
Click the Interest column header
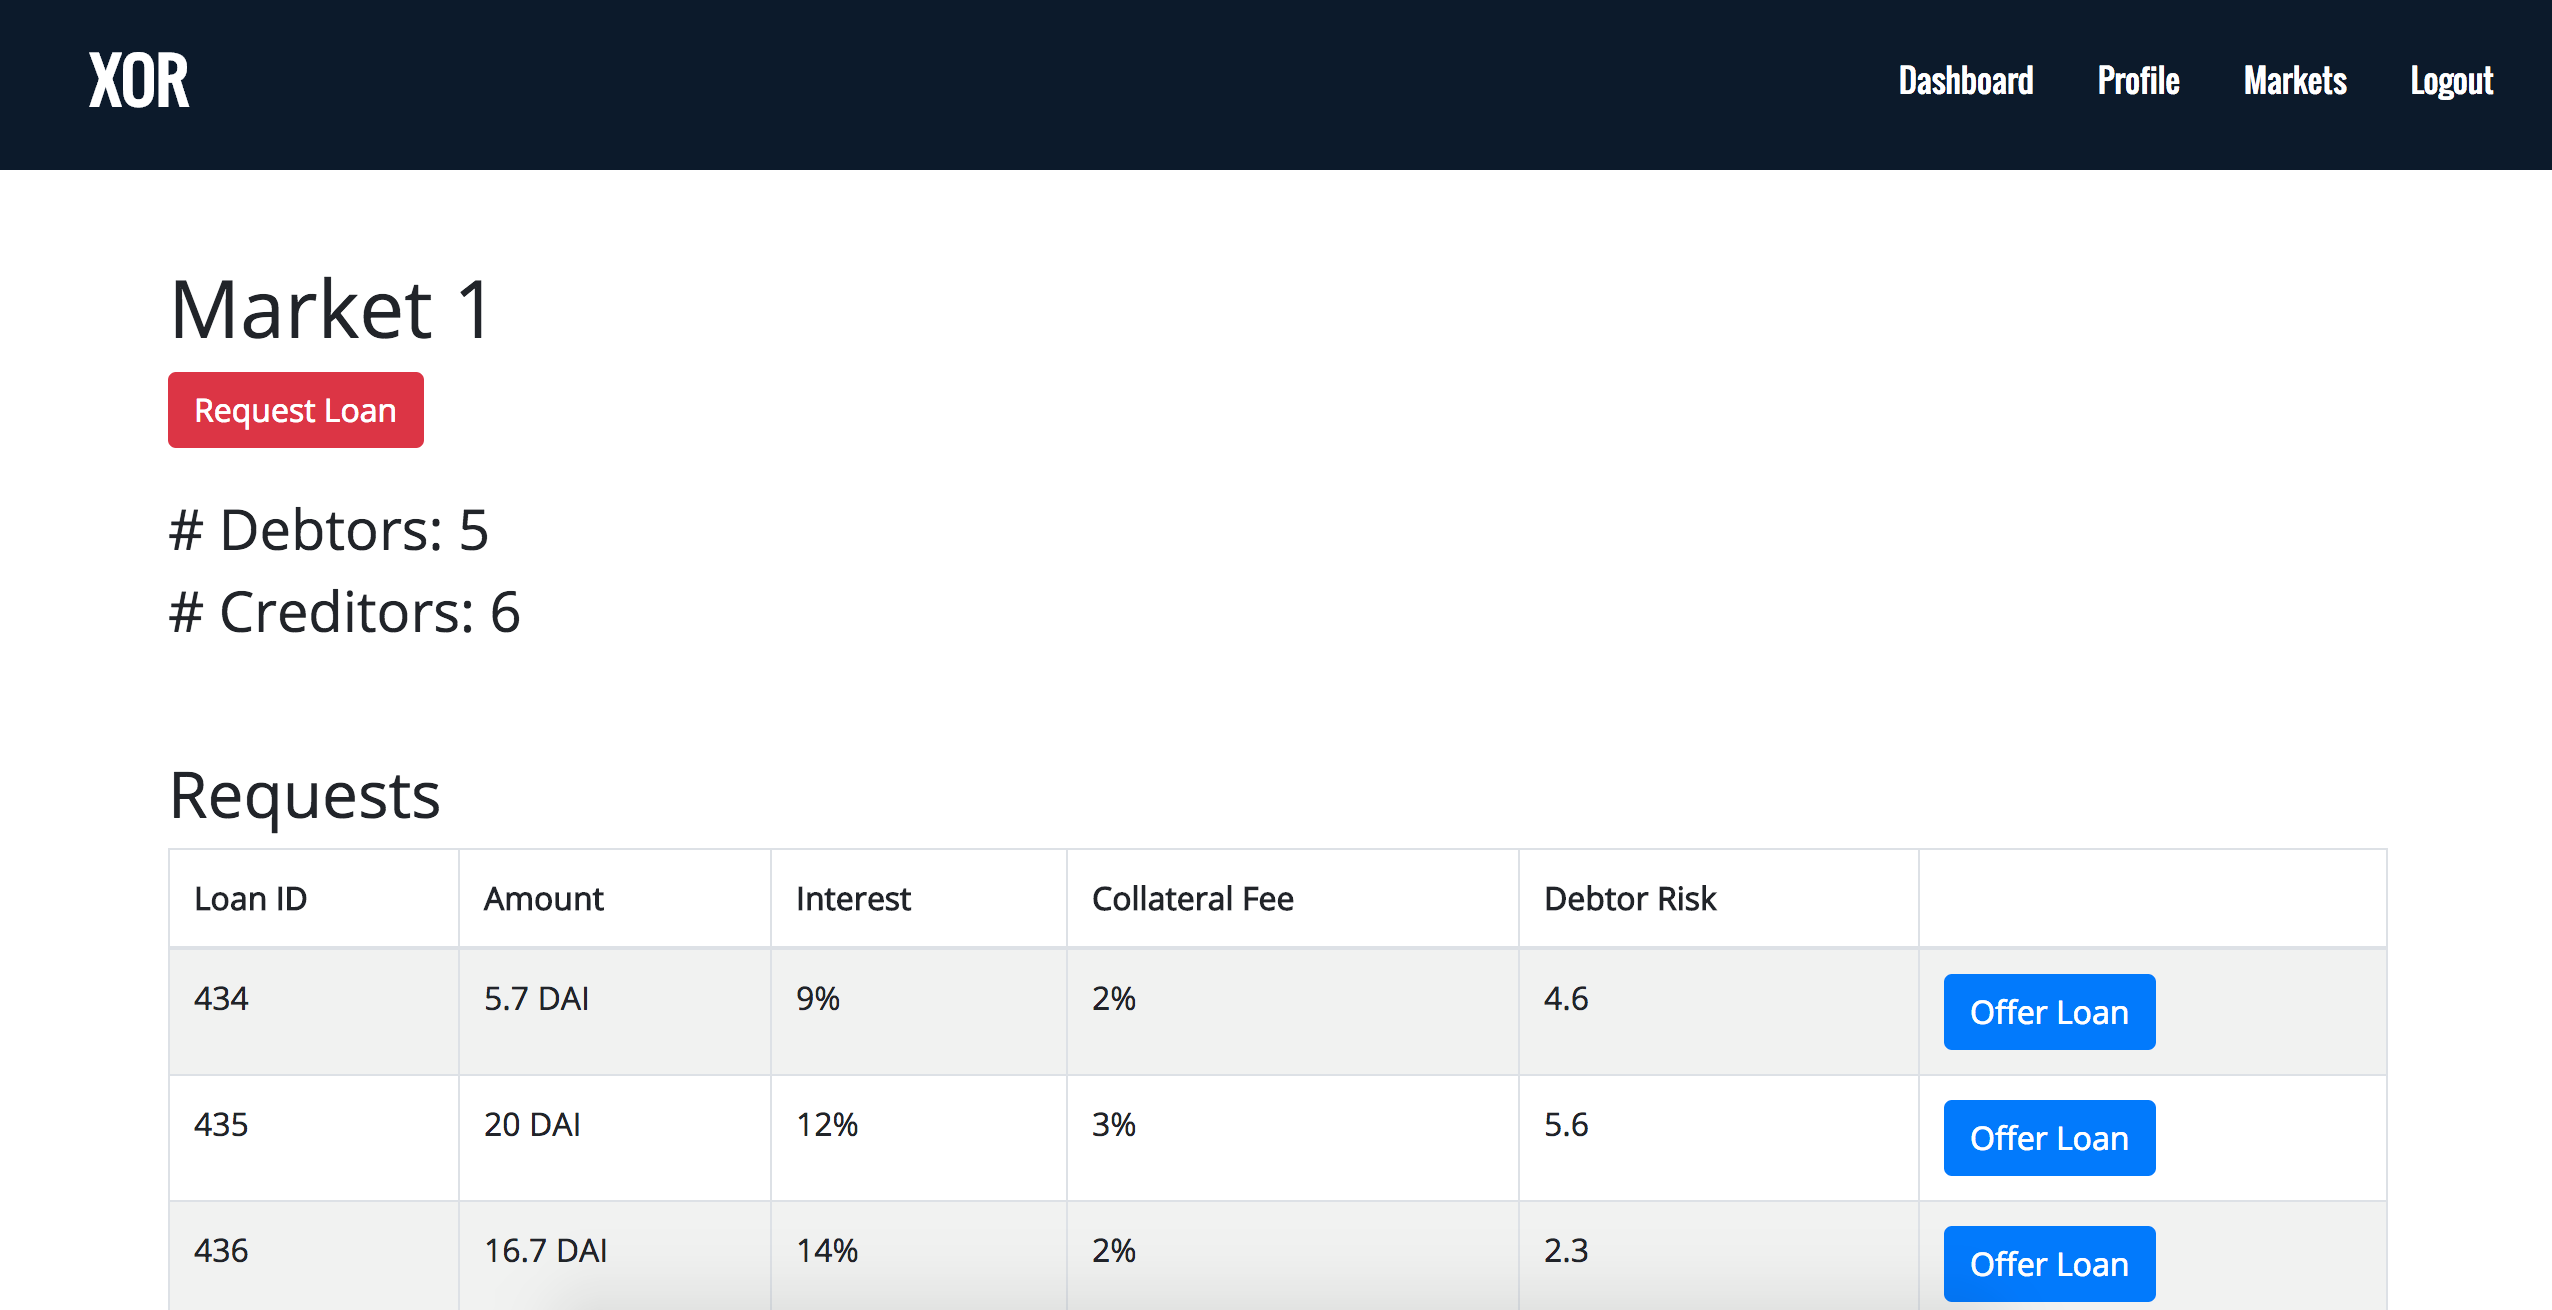click(x=853, y=899)
